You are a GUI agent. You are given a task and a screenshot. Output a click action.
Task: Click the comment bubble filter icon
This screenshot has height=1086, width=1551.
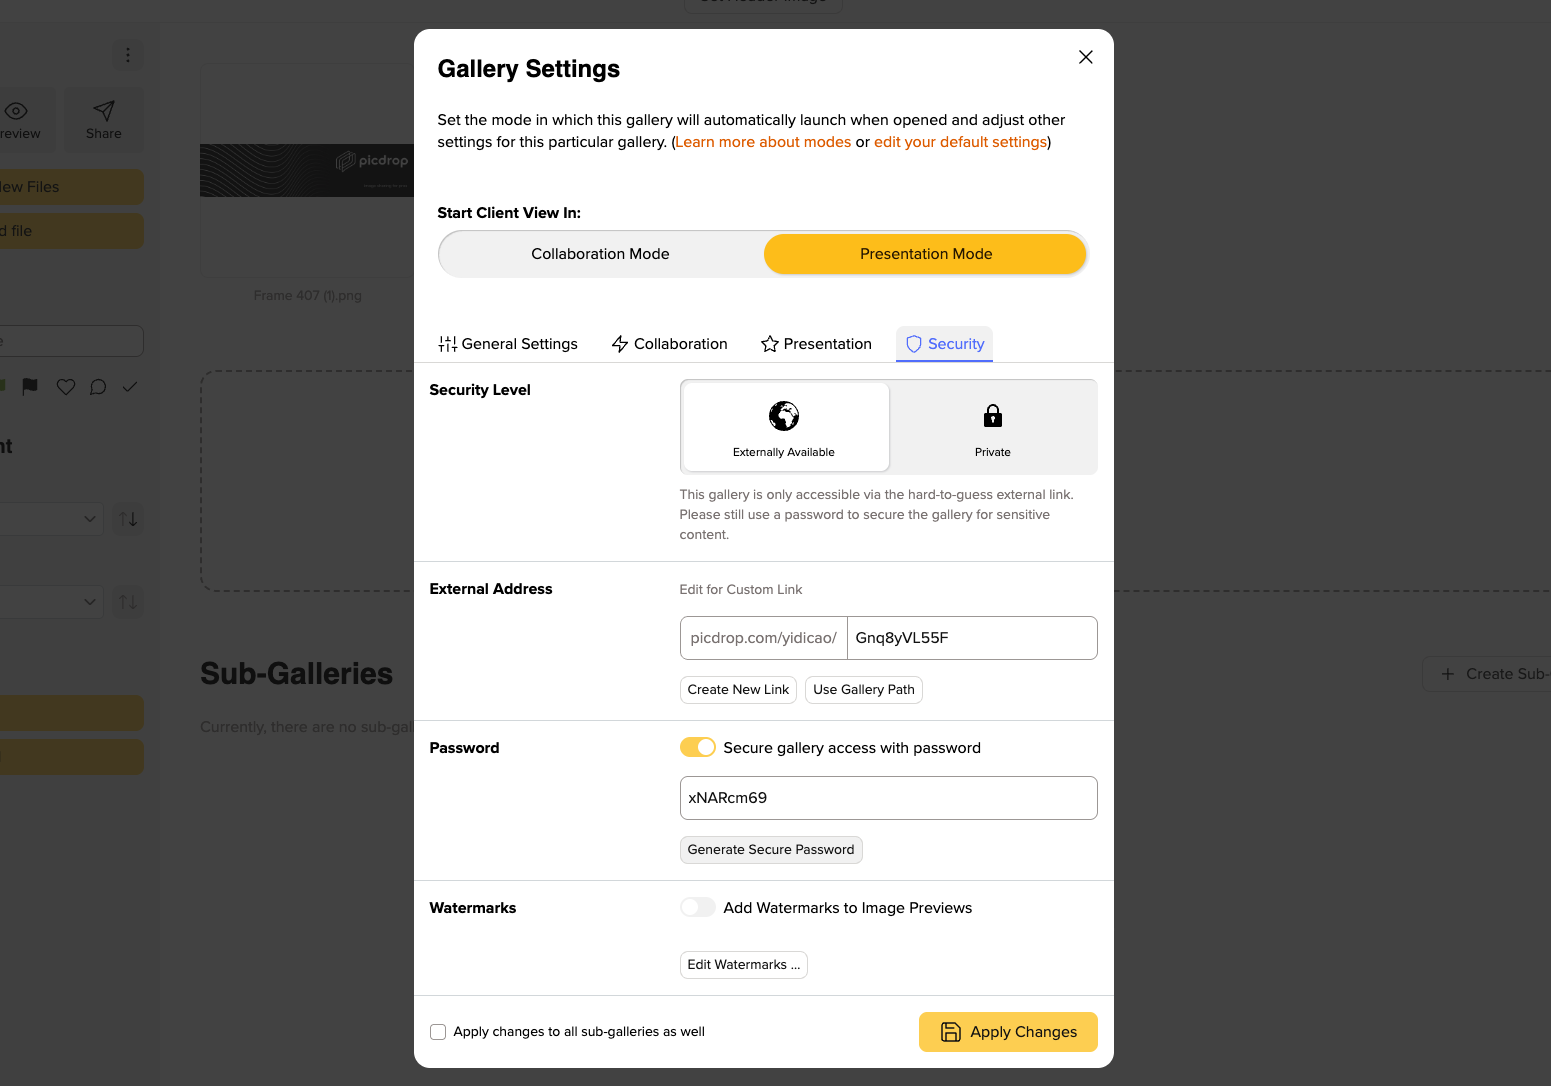coord(98,387)
